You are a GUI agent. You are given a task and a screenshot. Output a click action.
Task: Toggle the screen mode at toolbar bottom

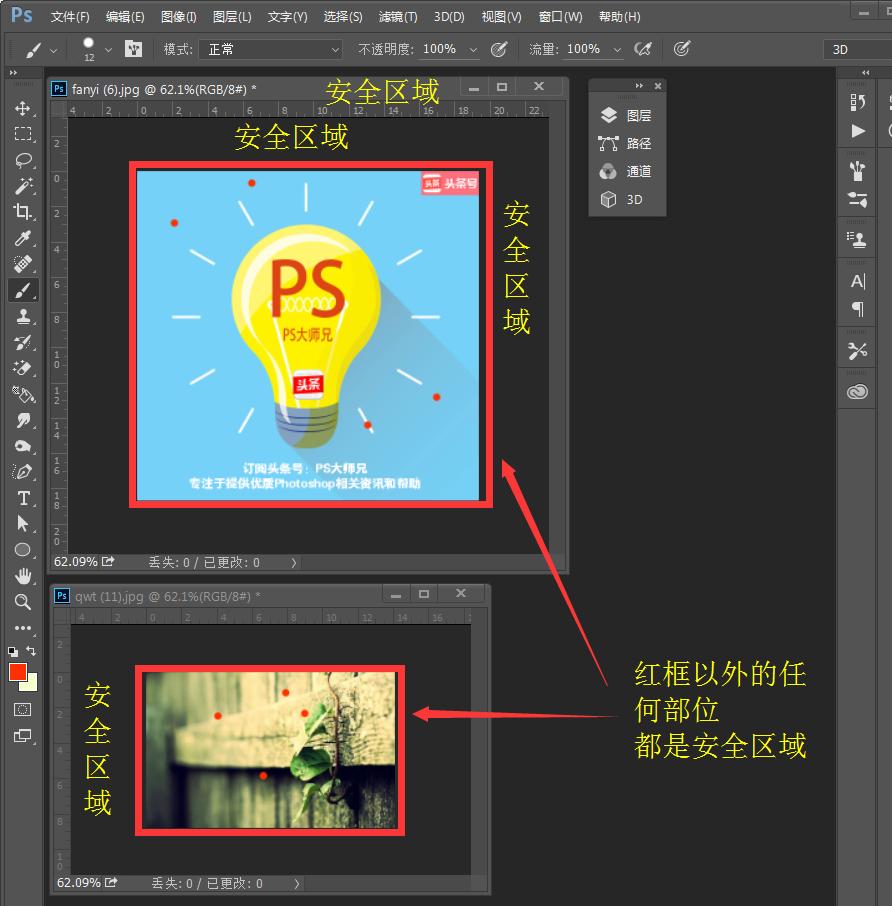tap(24, 737)
